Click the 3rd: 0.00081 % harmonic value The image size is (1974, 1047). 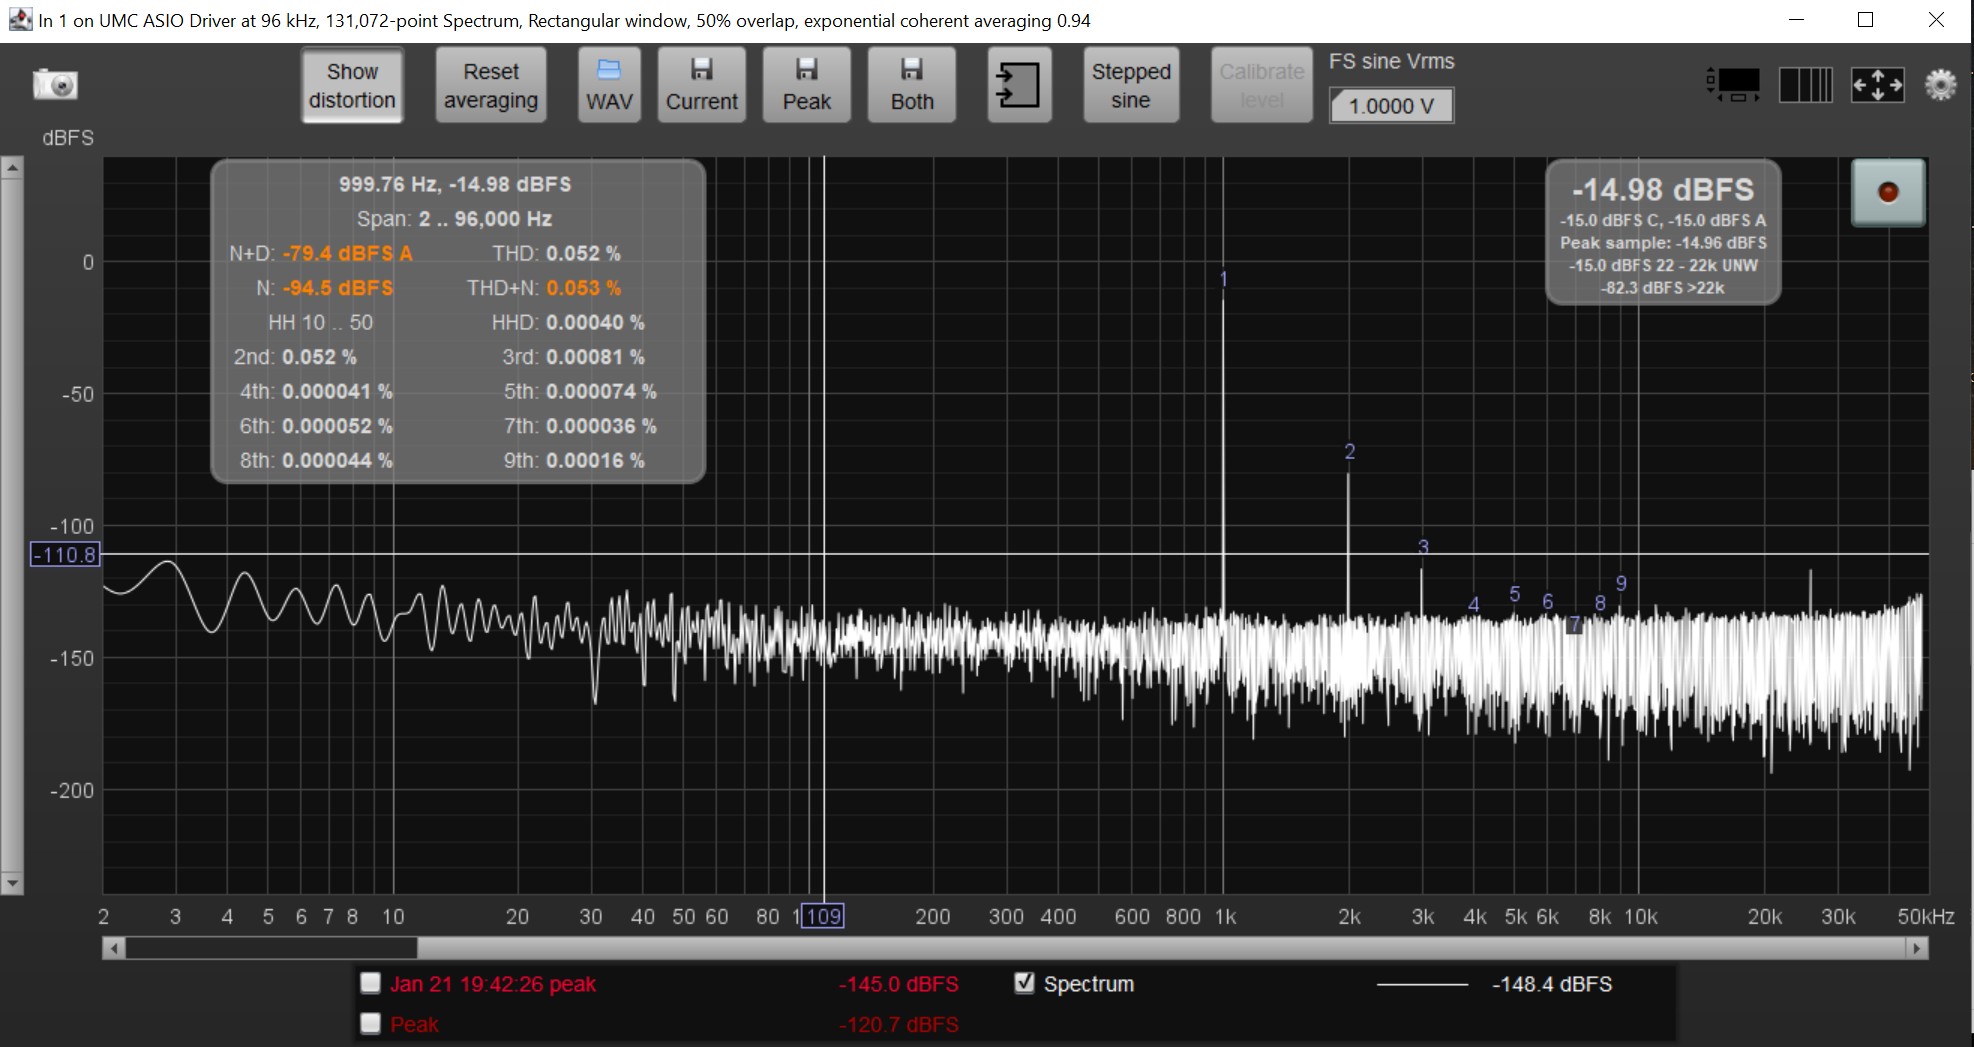click(x=573, y=357)
